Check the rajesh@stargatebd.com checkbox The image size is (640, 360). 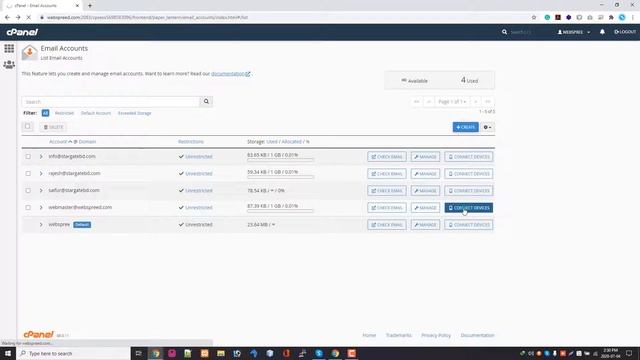point(28,173)
